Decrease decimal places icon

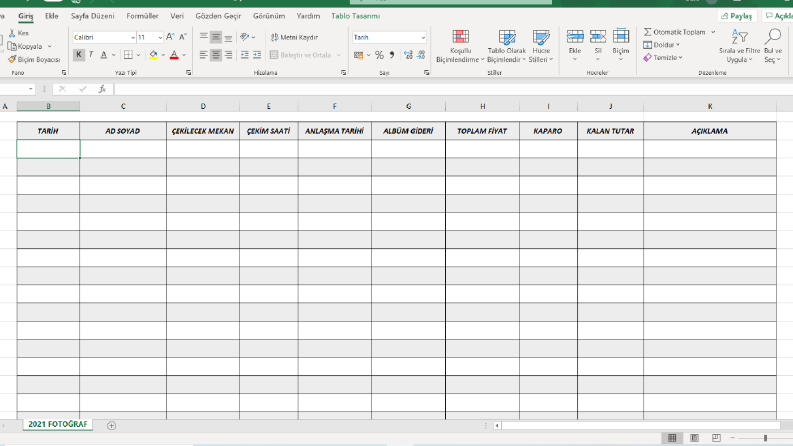[x=421, y=55]
